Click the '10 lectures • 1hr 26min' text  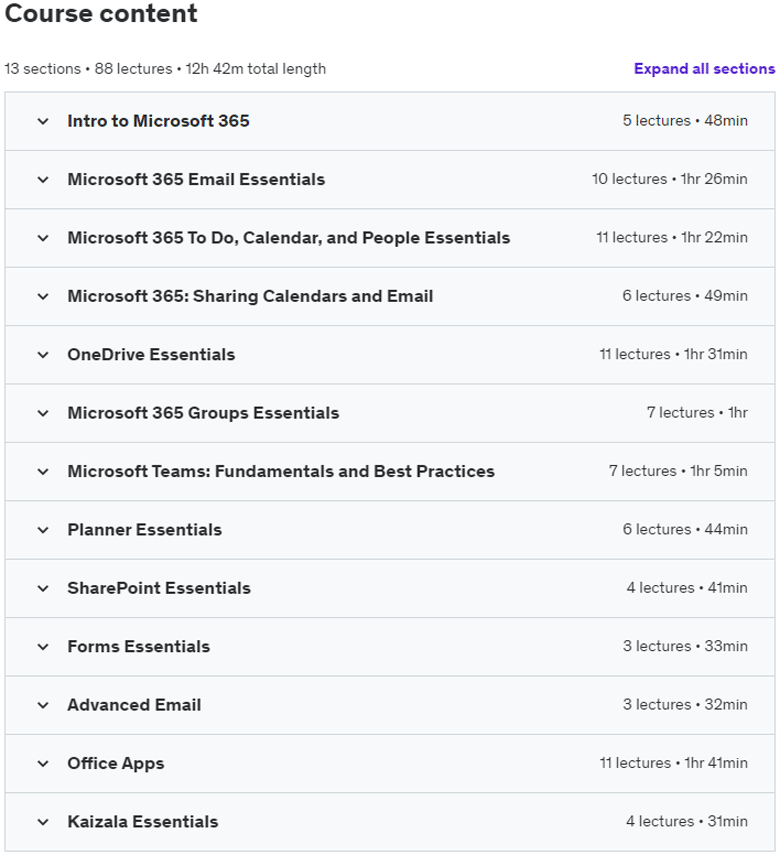coord(670,179)
